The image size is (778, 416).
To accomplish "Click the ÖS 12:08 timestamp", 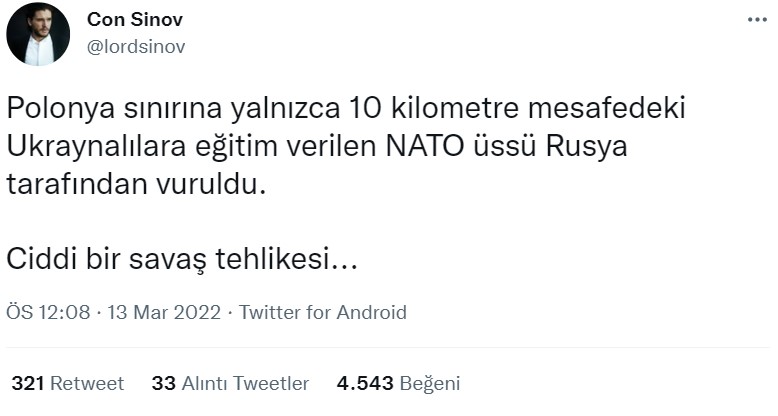I will click(48, 312).
